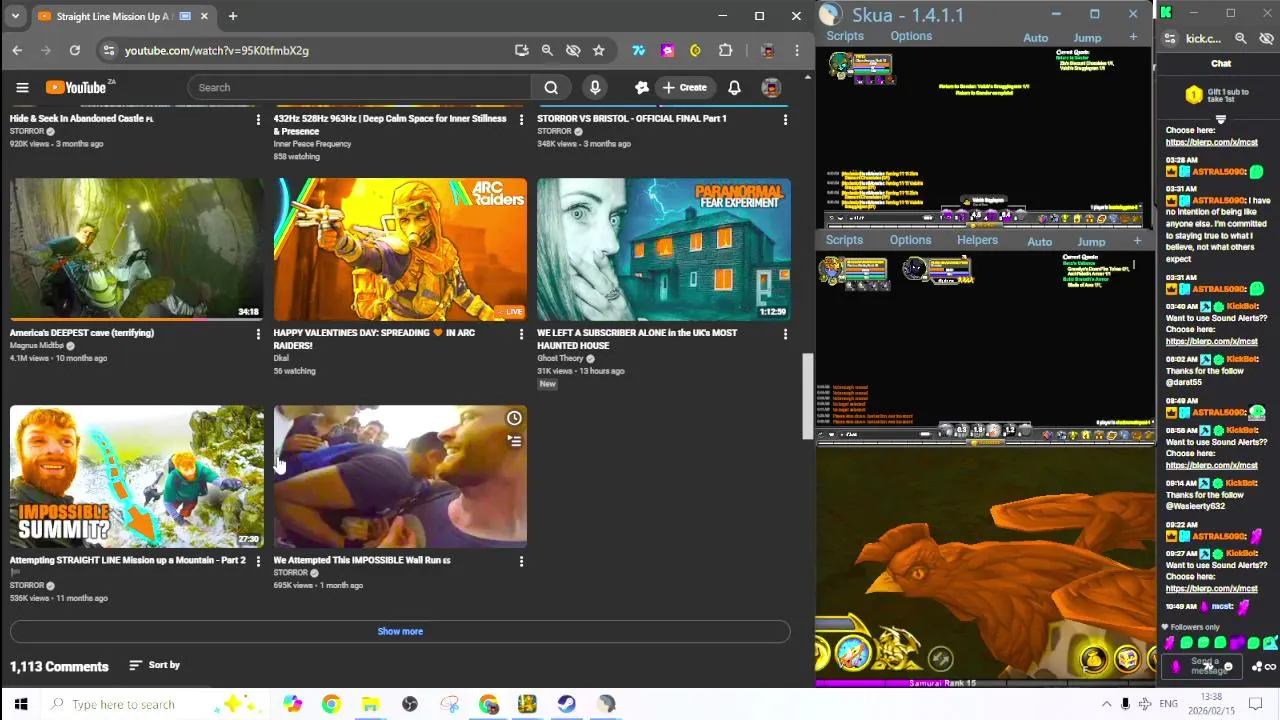Screen dimensions: 1280x720
Task: Click the plus button in second Skua menu bar
Action: 1137,241
